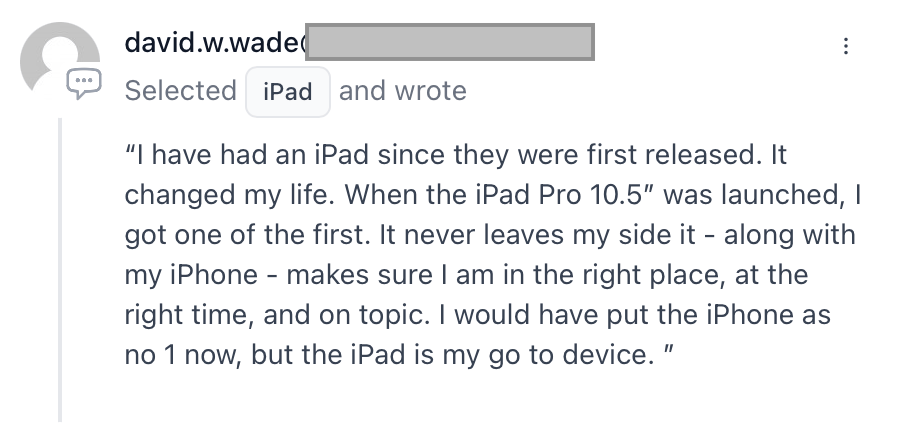Select the iPad answer tag
This screenshot has height=432, width=922.
(x=288, y=92)
